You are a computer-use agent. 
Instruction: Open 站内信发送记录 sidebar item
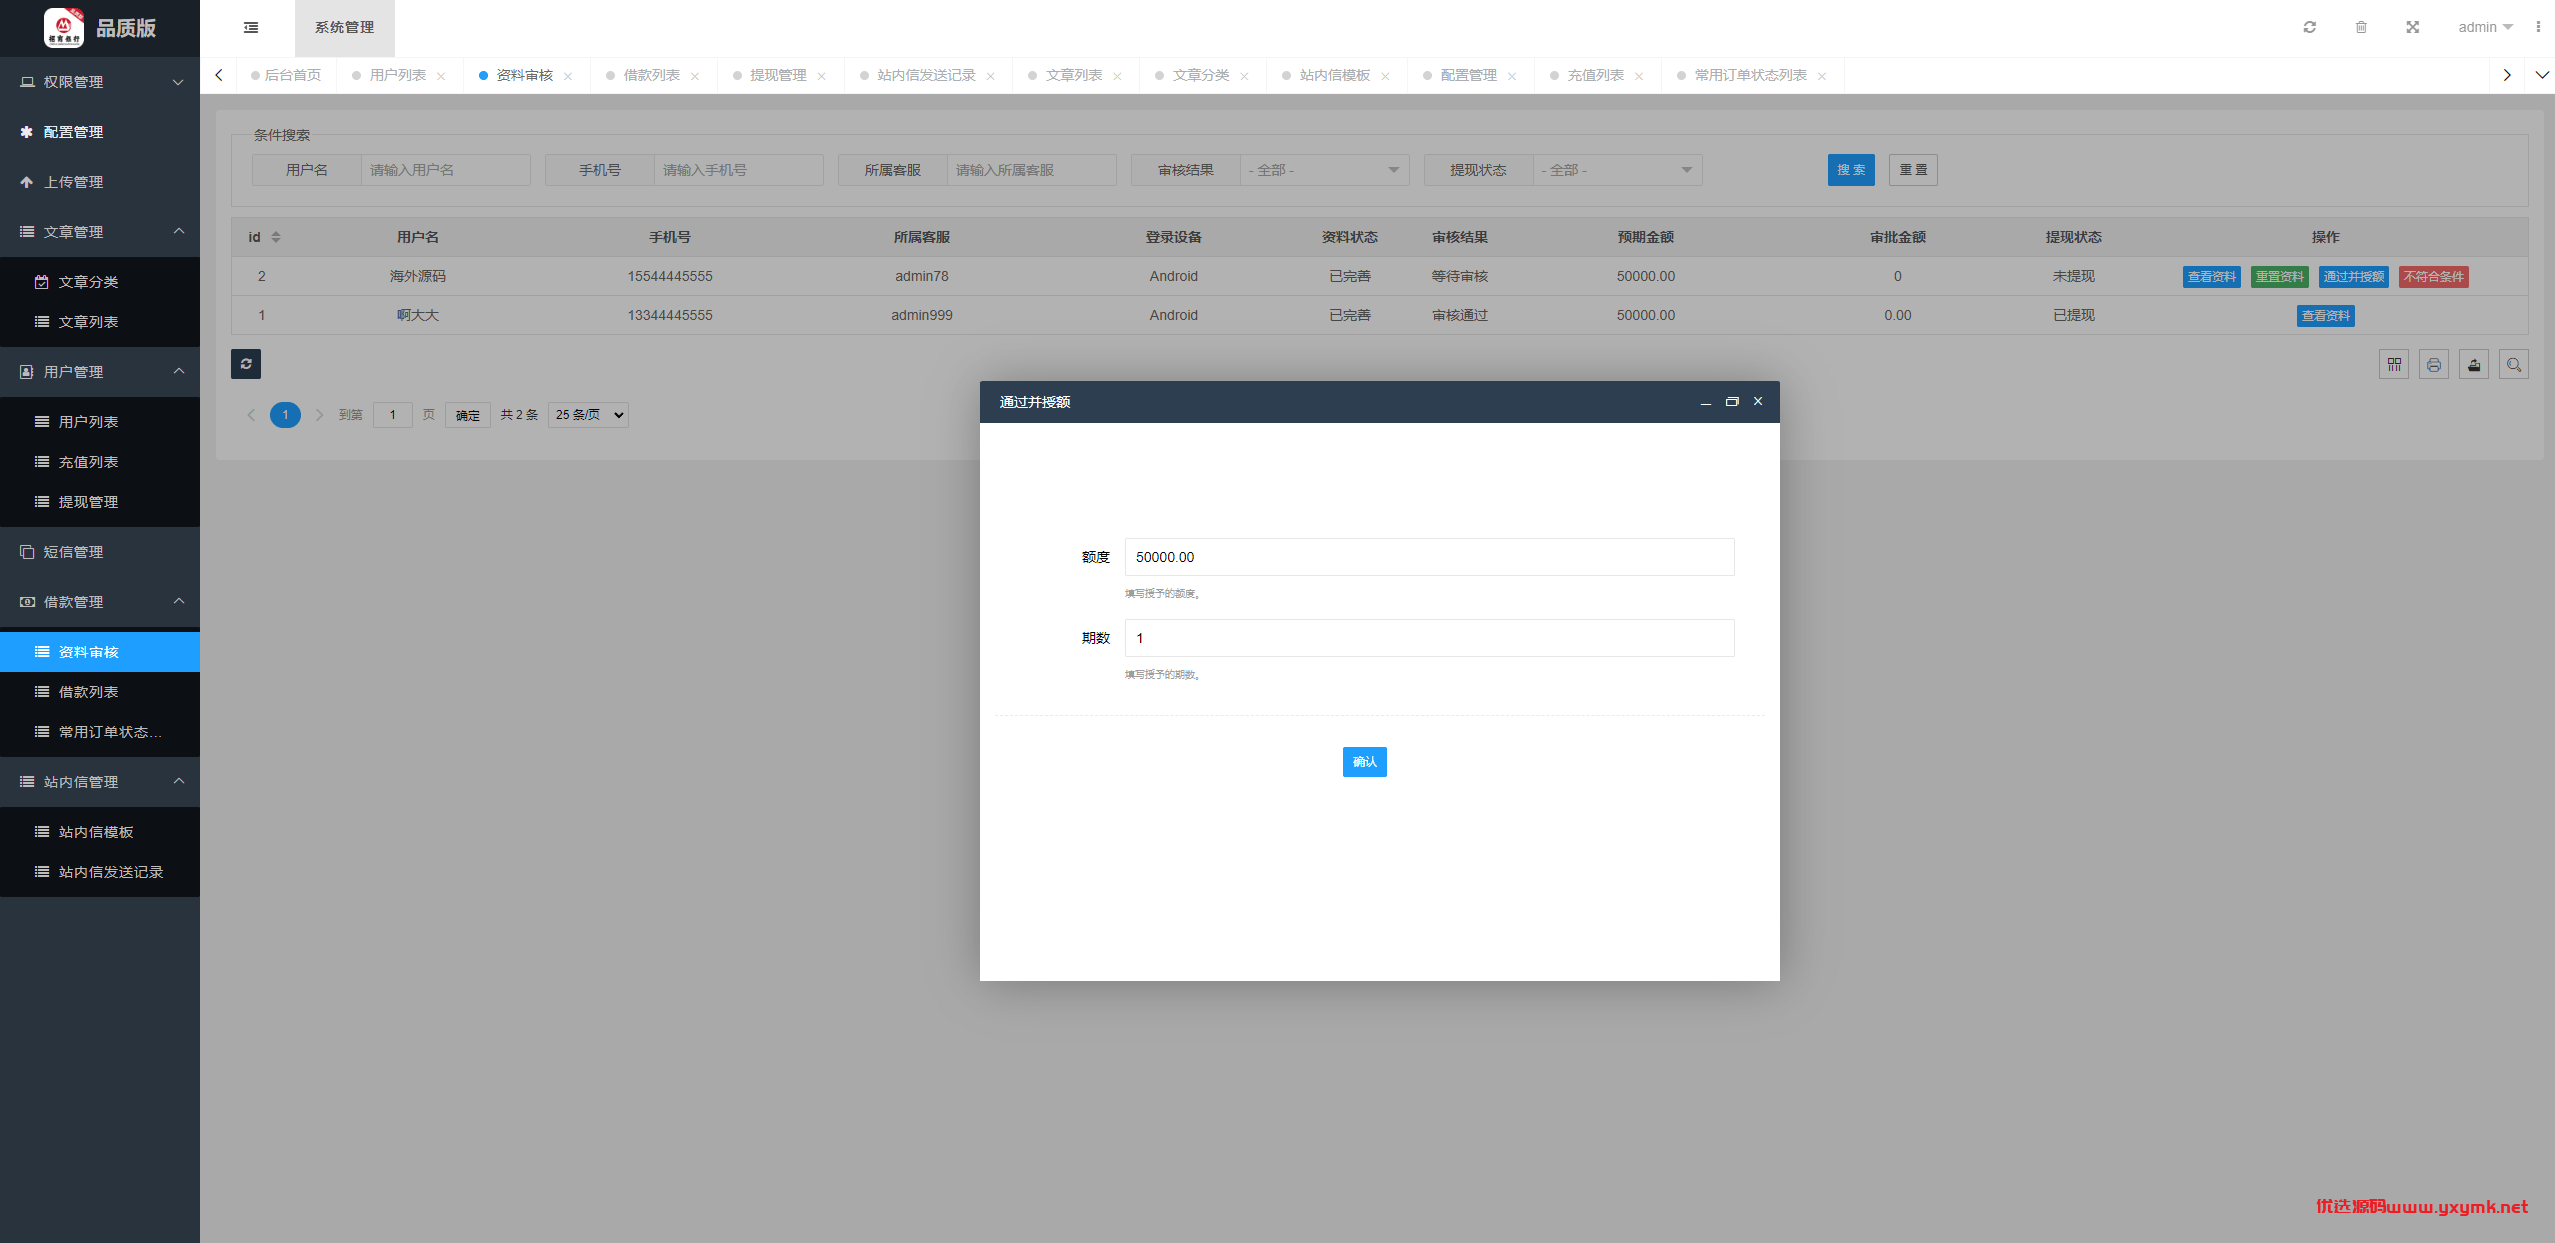[x=100, y=872]
